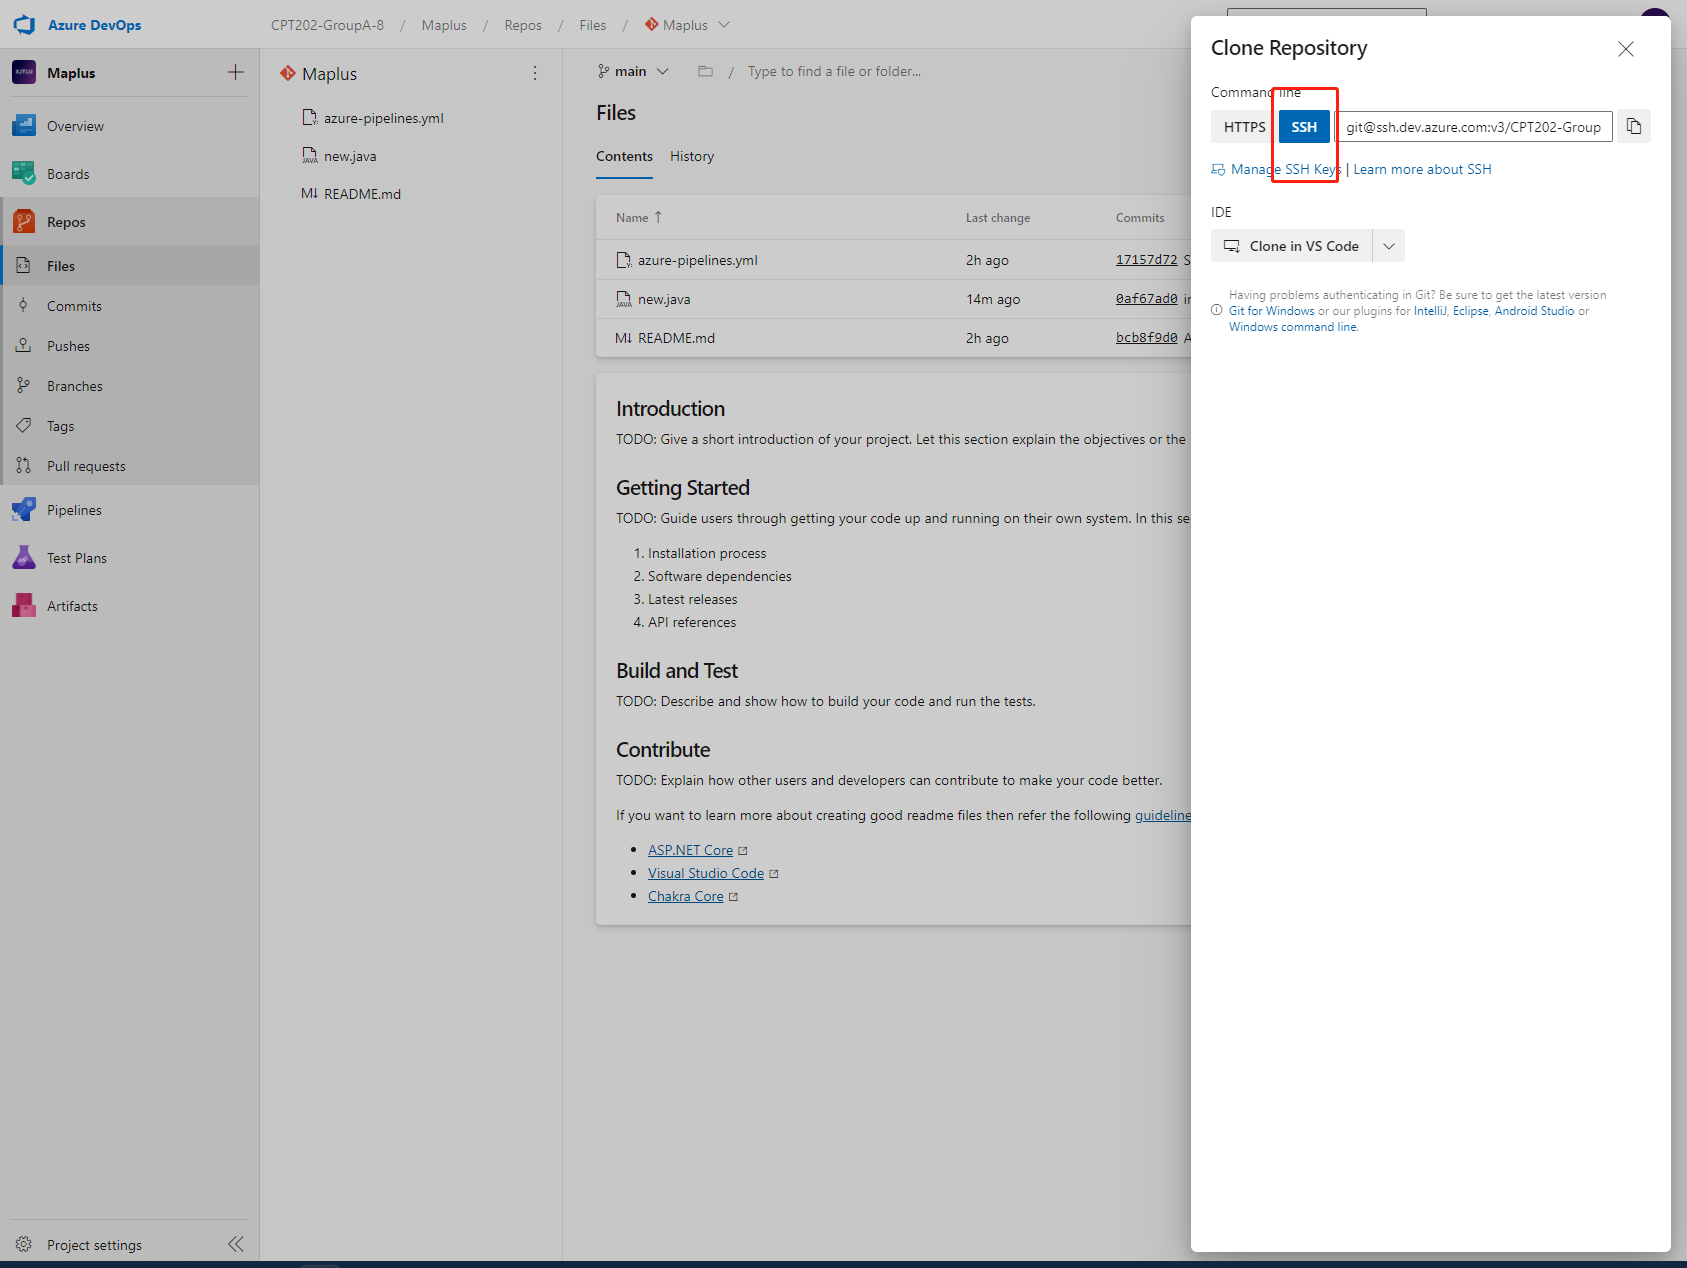
Task: Go to Branches page
Action: [x=75, y=386]
